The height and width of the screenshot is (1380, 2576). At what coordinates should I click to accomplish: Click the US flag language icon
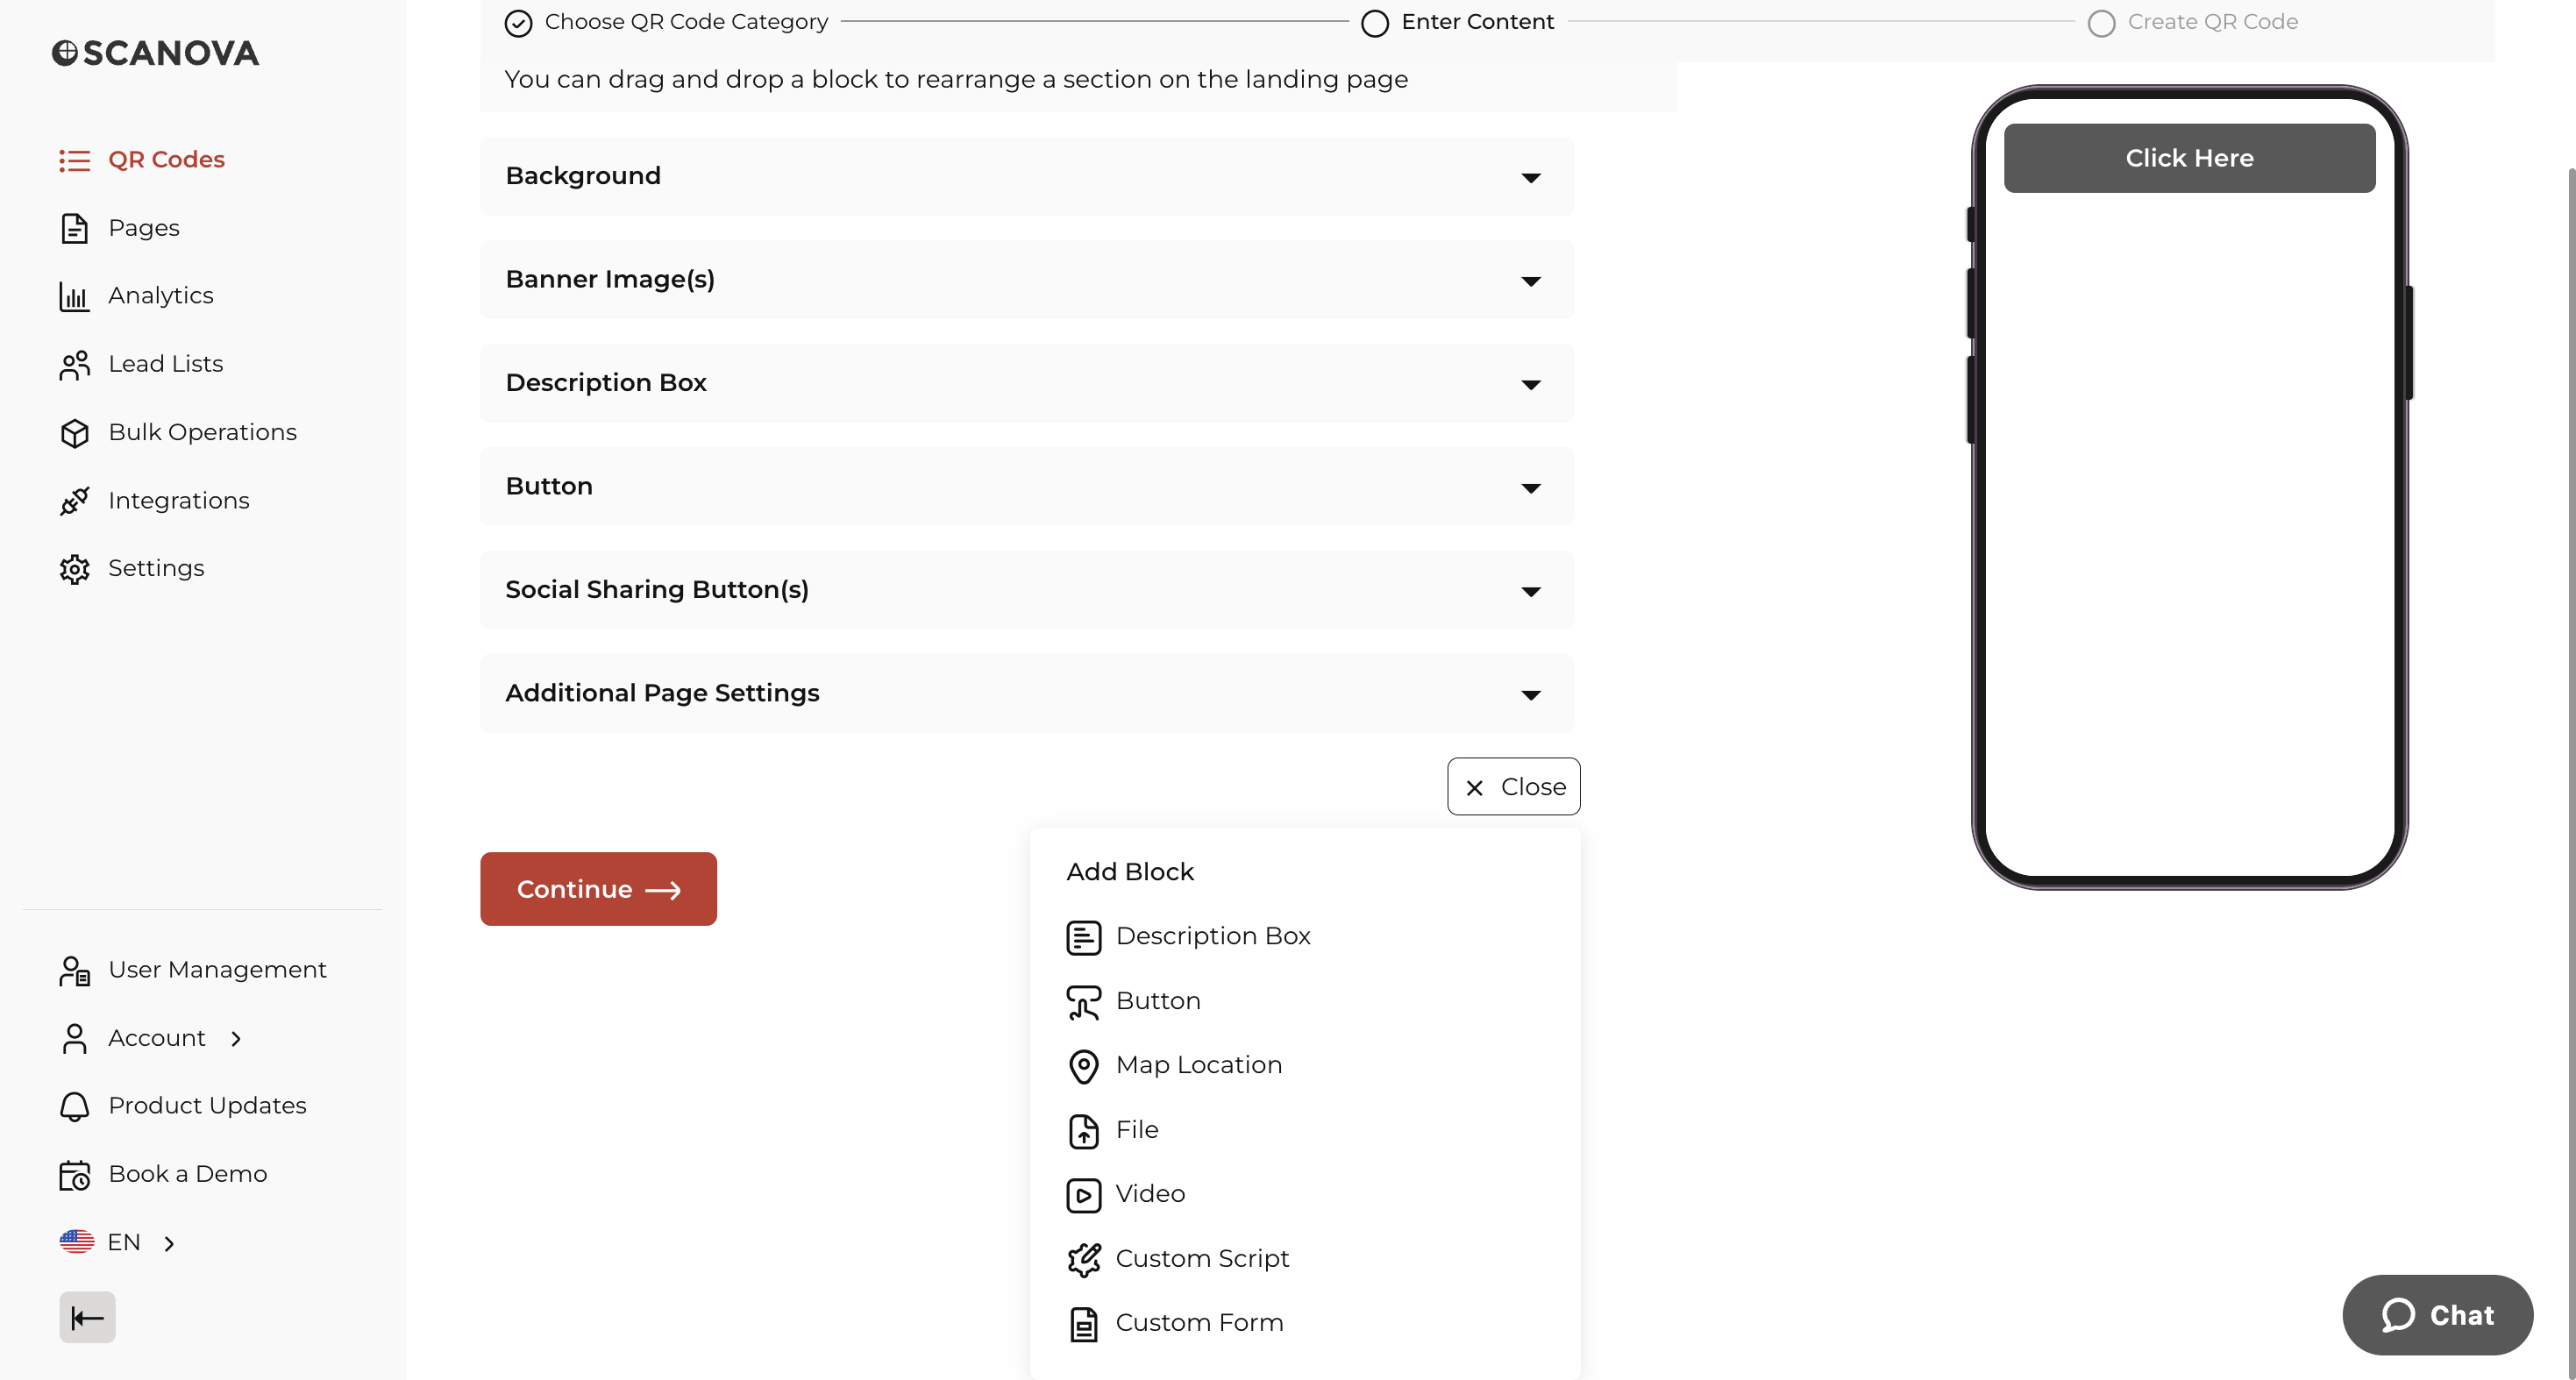76,1242
